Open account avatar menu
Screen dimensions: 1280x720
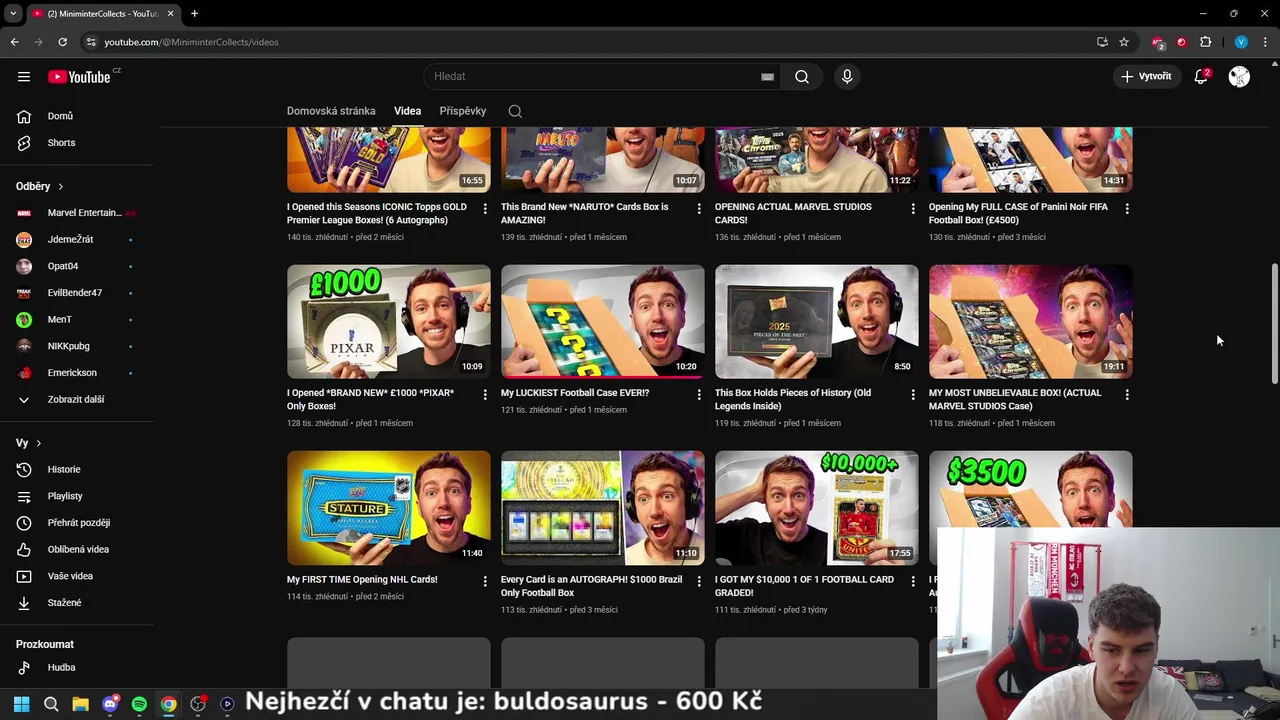(x=1239, y=76)
